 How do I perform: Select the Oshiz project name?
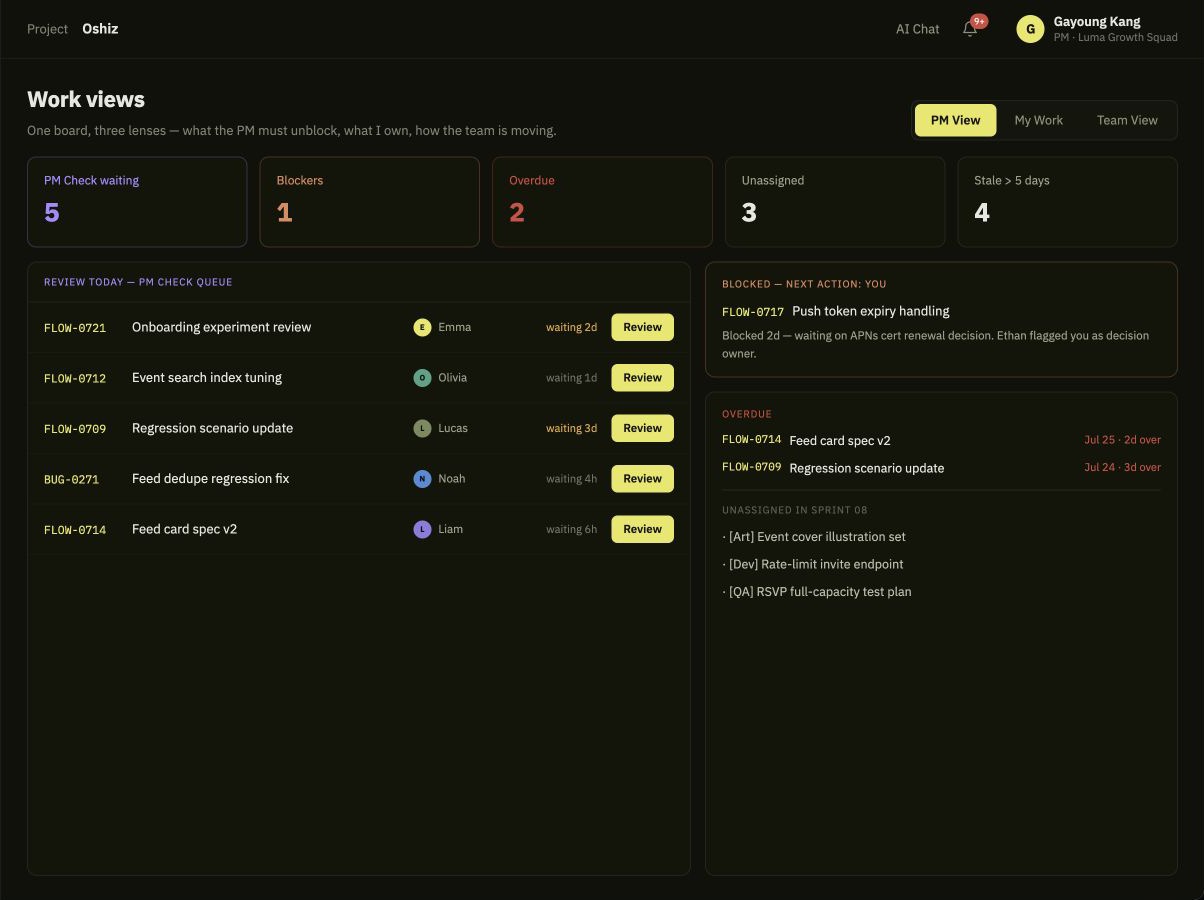(x=100, y=29)
